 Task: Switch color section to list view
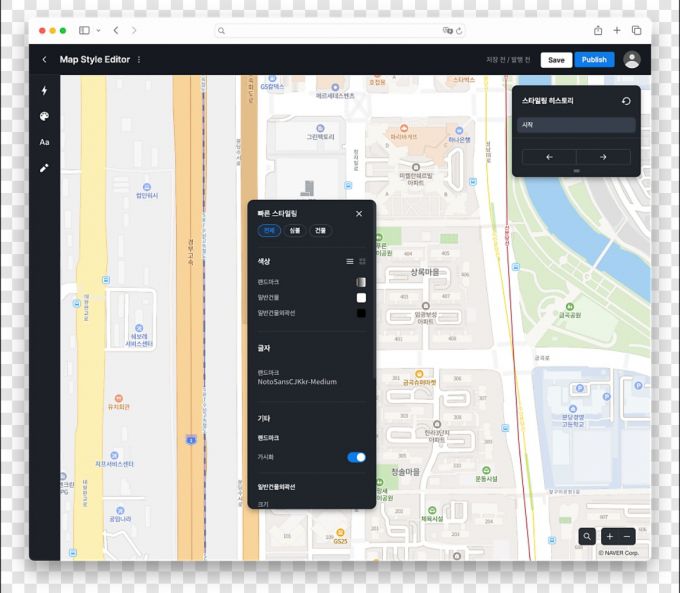coord(349,261)
